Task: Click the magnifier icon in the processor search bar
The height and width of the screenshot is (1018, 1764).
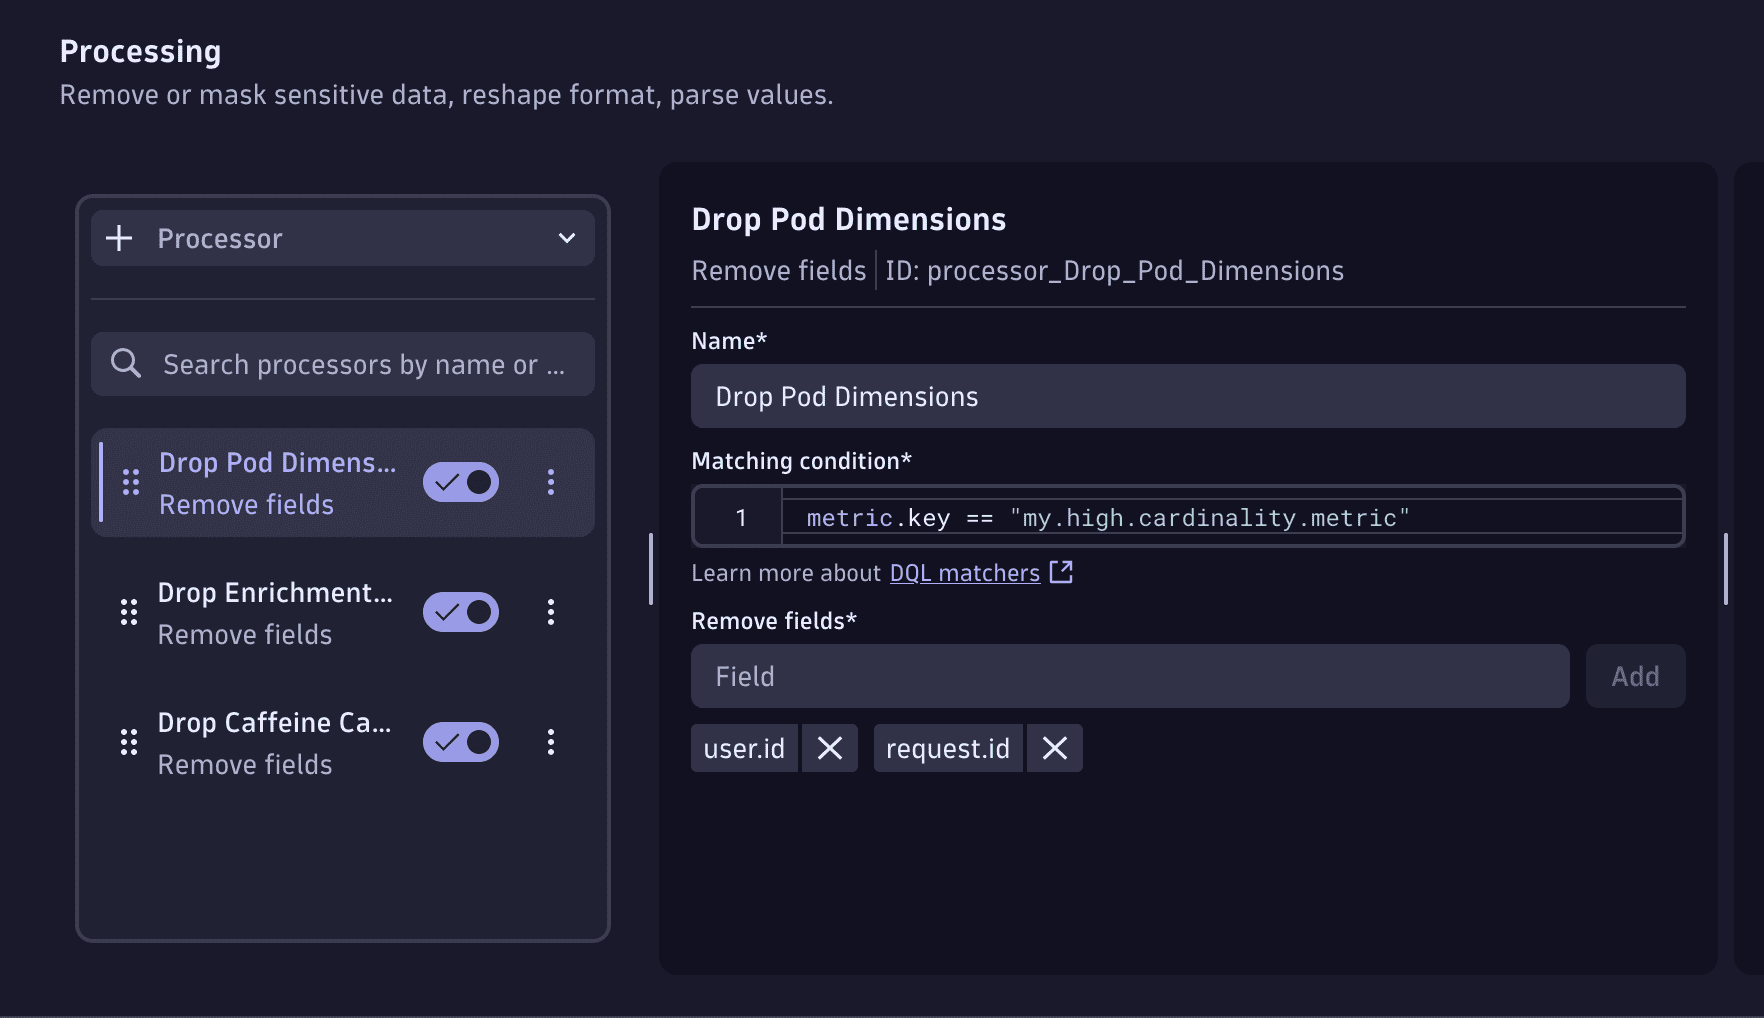Action: click(x=125, y=363)
